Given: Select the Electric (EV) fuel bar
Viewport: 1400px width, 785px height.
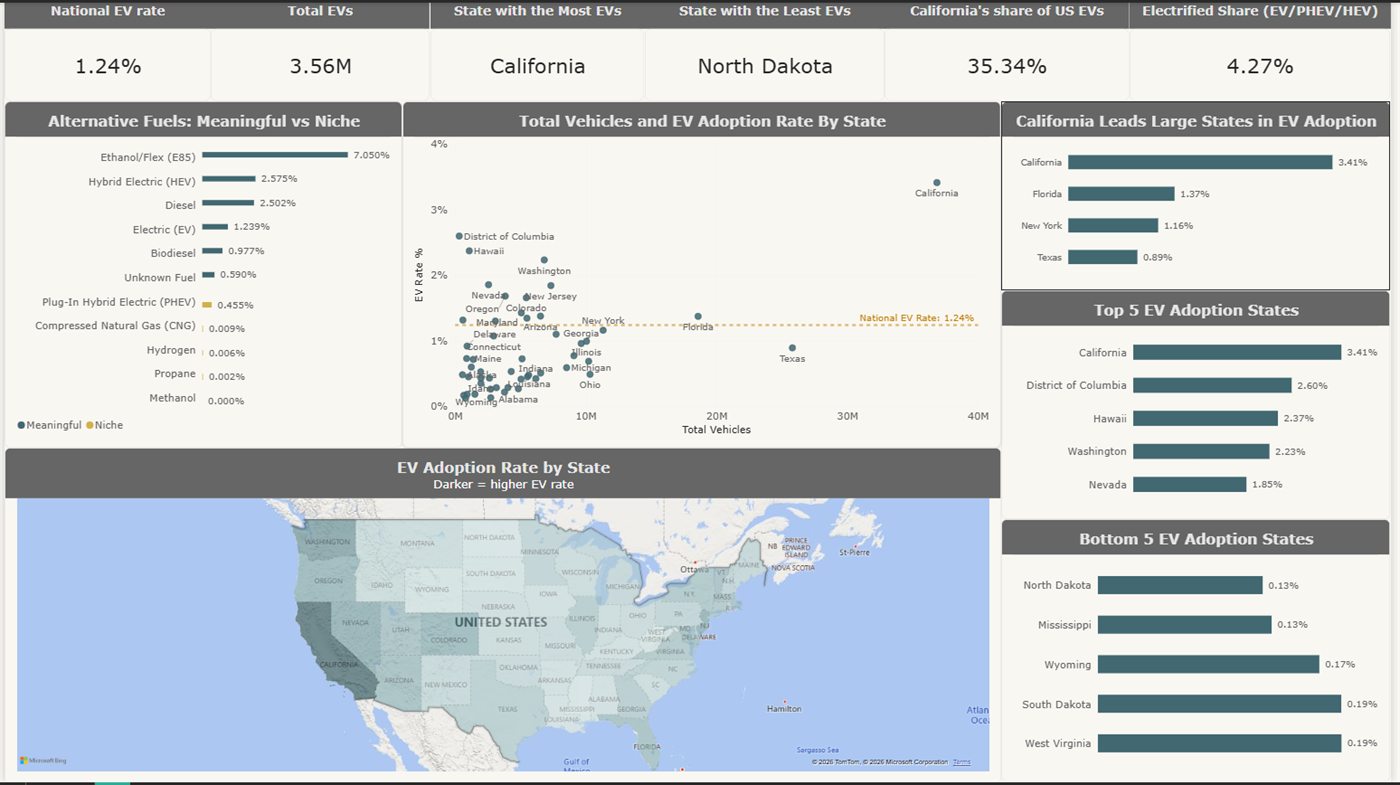Looking at the screenshot, I should pyautogui.click(x=215, y=227).
